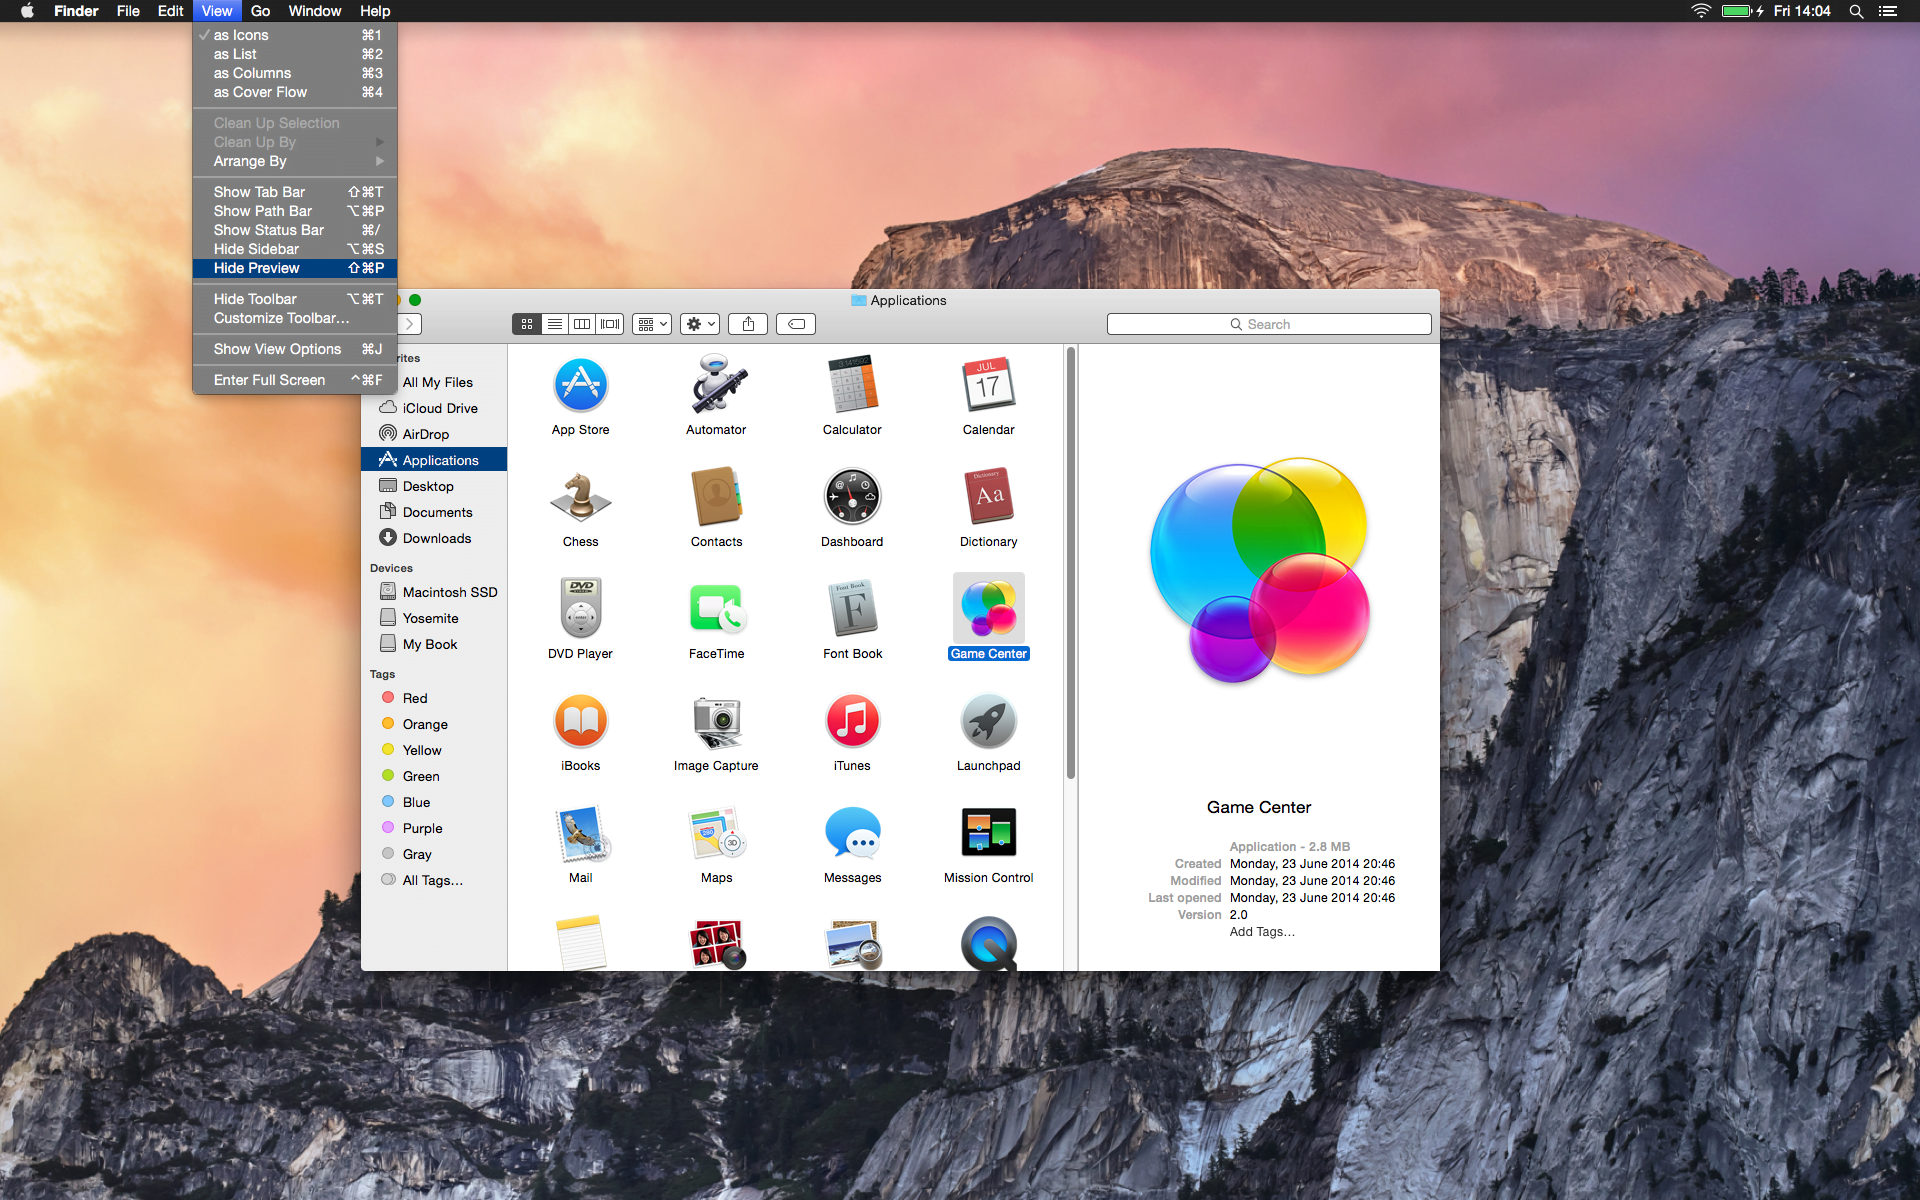Open the App Store application icon

pos(580,386)
